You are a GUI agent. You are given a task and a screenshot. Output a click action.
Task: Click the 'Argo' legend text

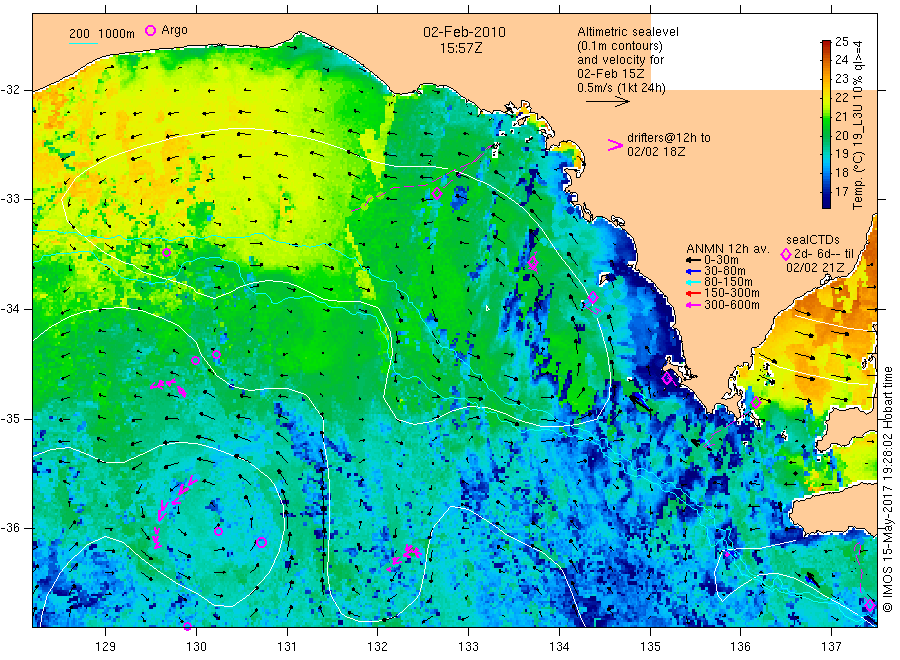tap(174, 30)
